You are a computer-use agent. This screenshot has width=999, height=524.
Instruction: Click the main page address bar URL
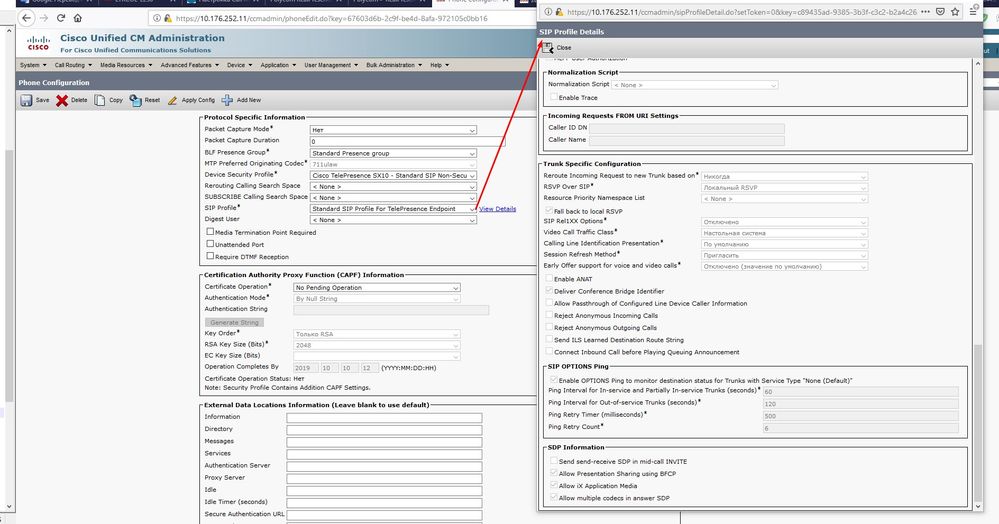(331, 18)
